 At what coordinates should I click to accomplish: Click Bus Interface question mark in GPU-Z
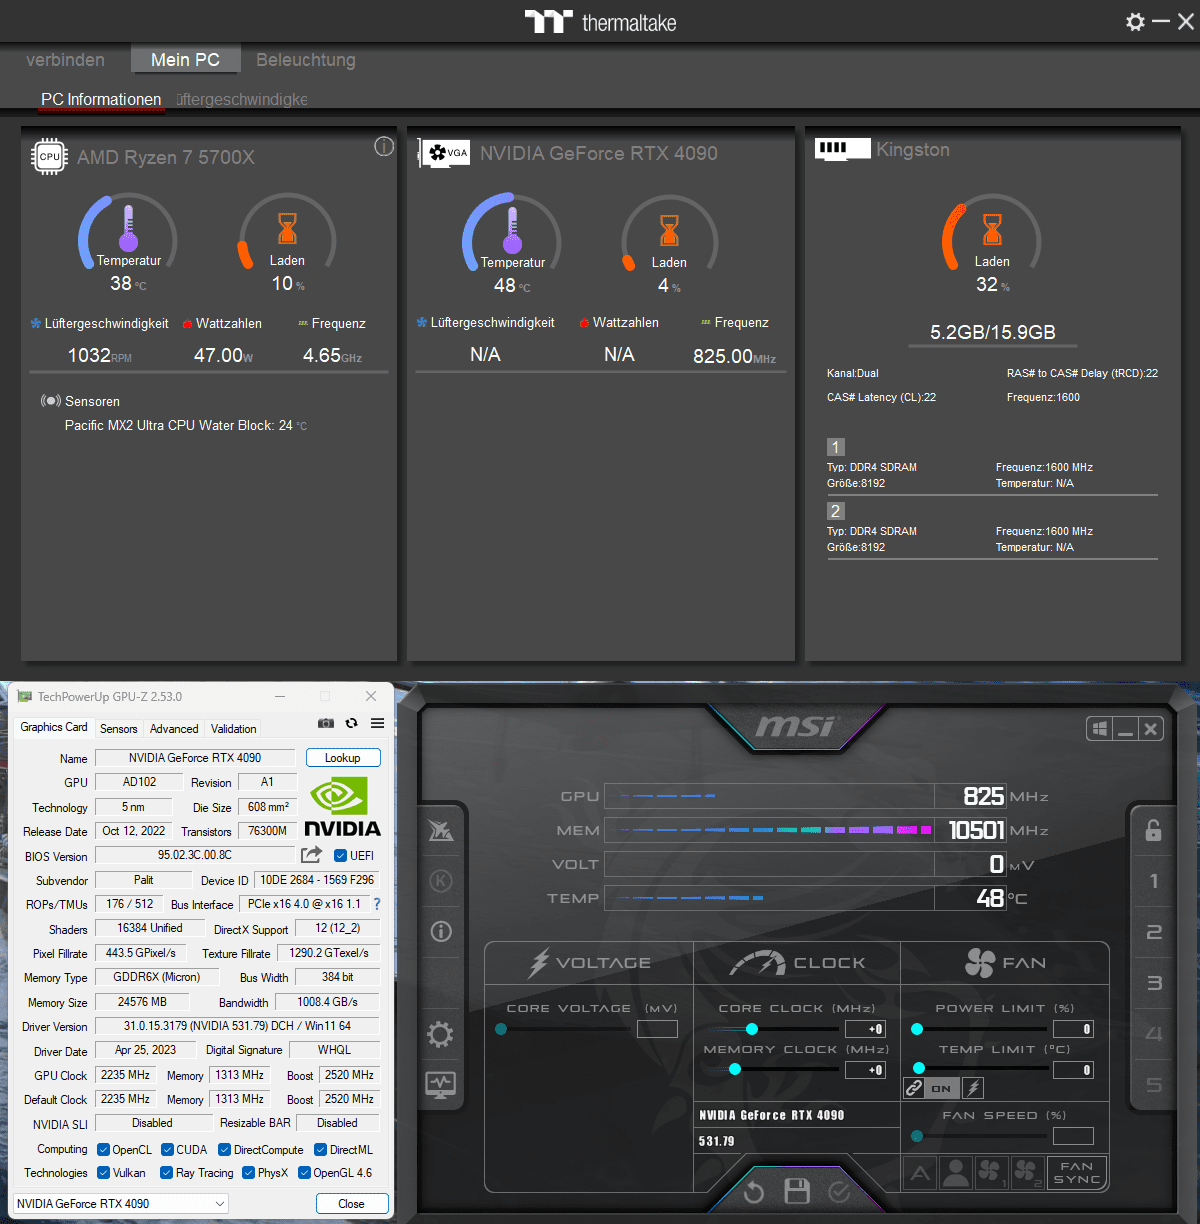[377, 904]
